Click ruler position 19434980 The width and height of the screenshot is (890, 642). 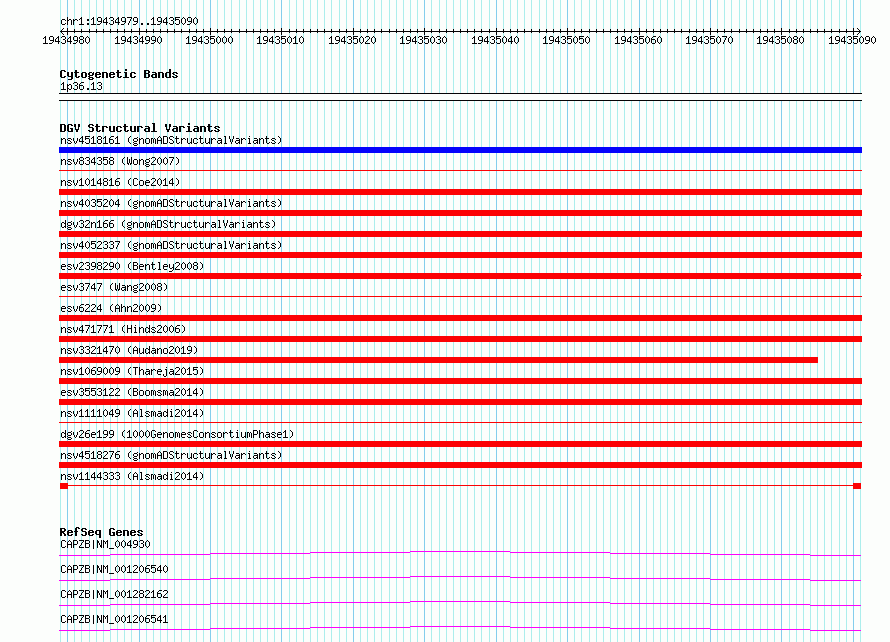66,40
